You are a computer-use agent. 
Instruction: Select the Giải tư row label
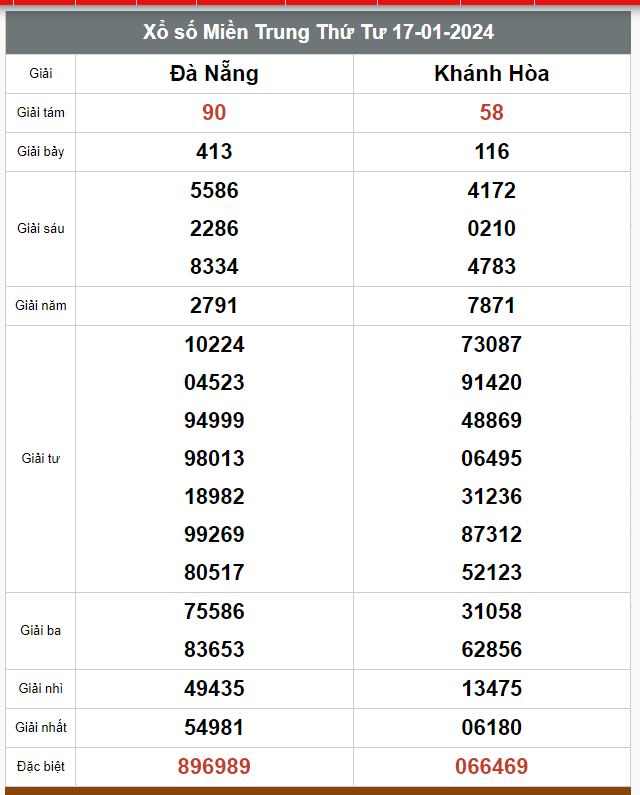(41, 459)
